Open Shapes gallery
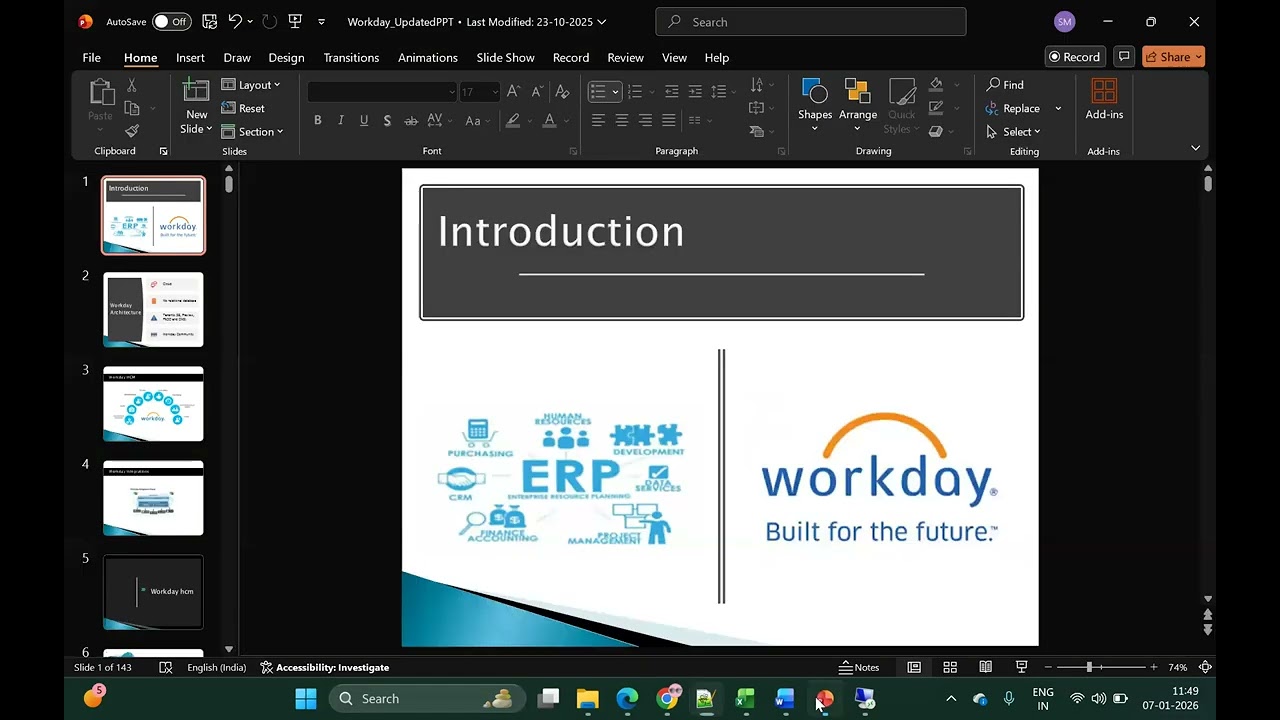The image size is (1280, 720). [x=815, y=105]
